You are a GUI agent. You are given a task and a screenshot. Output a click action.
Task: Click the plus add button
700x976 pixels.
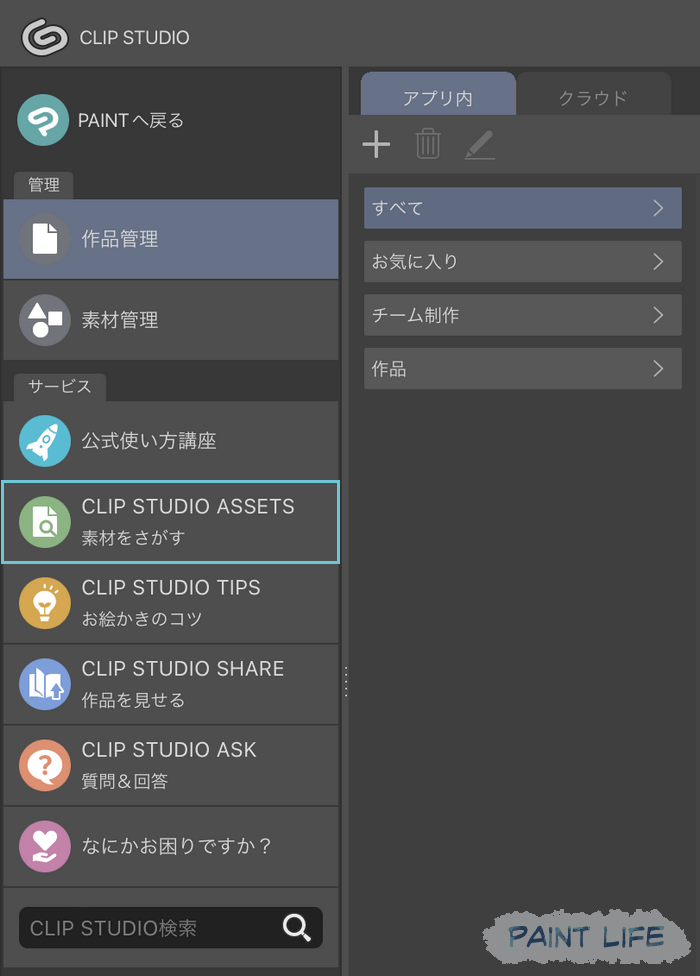click(376, 145)
